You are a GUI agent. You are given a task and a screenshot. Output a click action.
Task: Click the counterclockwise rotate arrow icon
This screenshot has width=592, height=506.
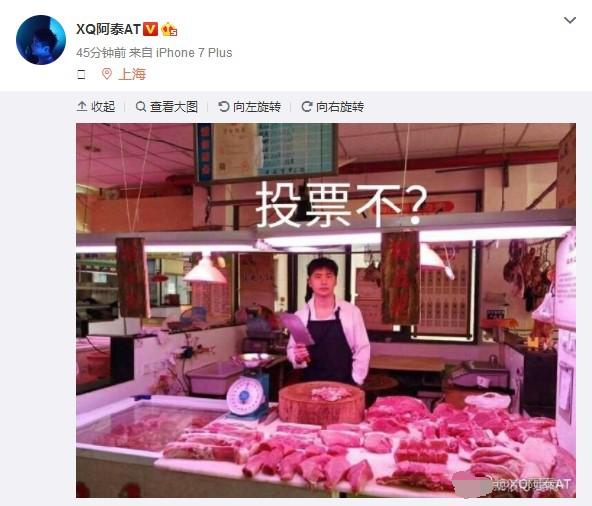224,106
